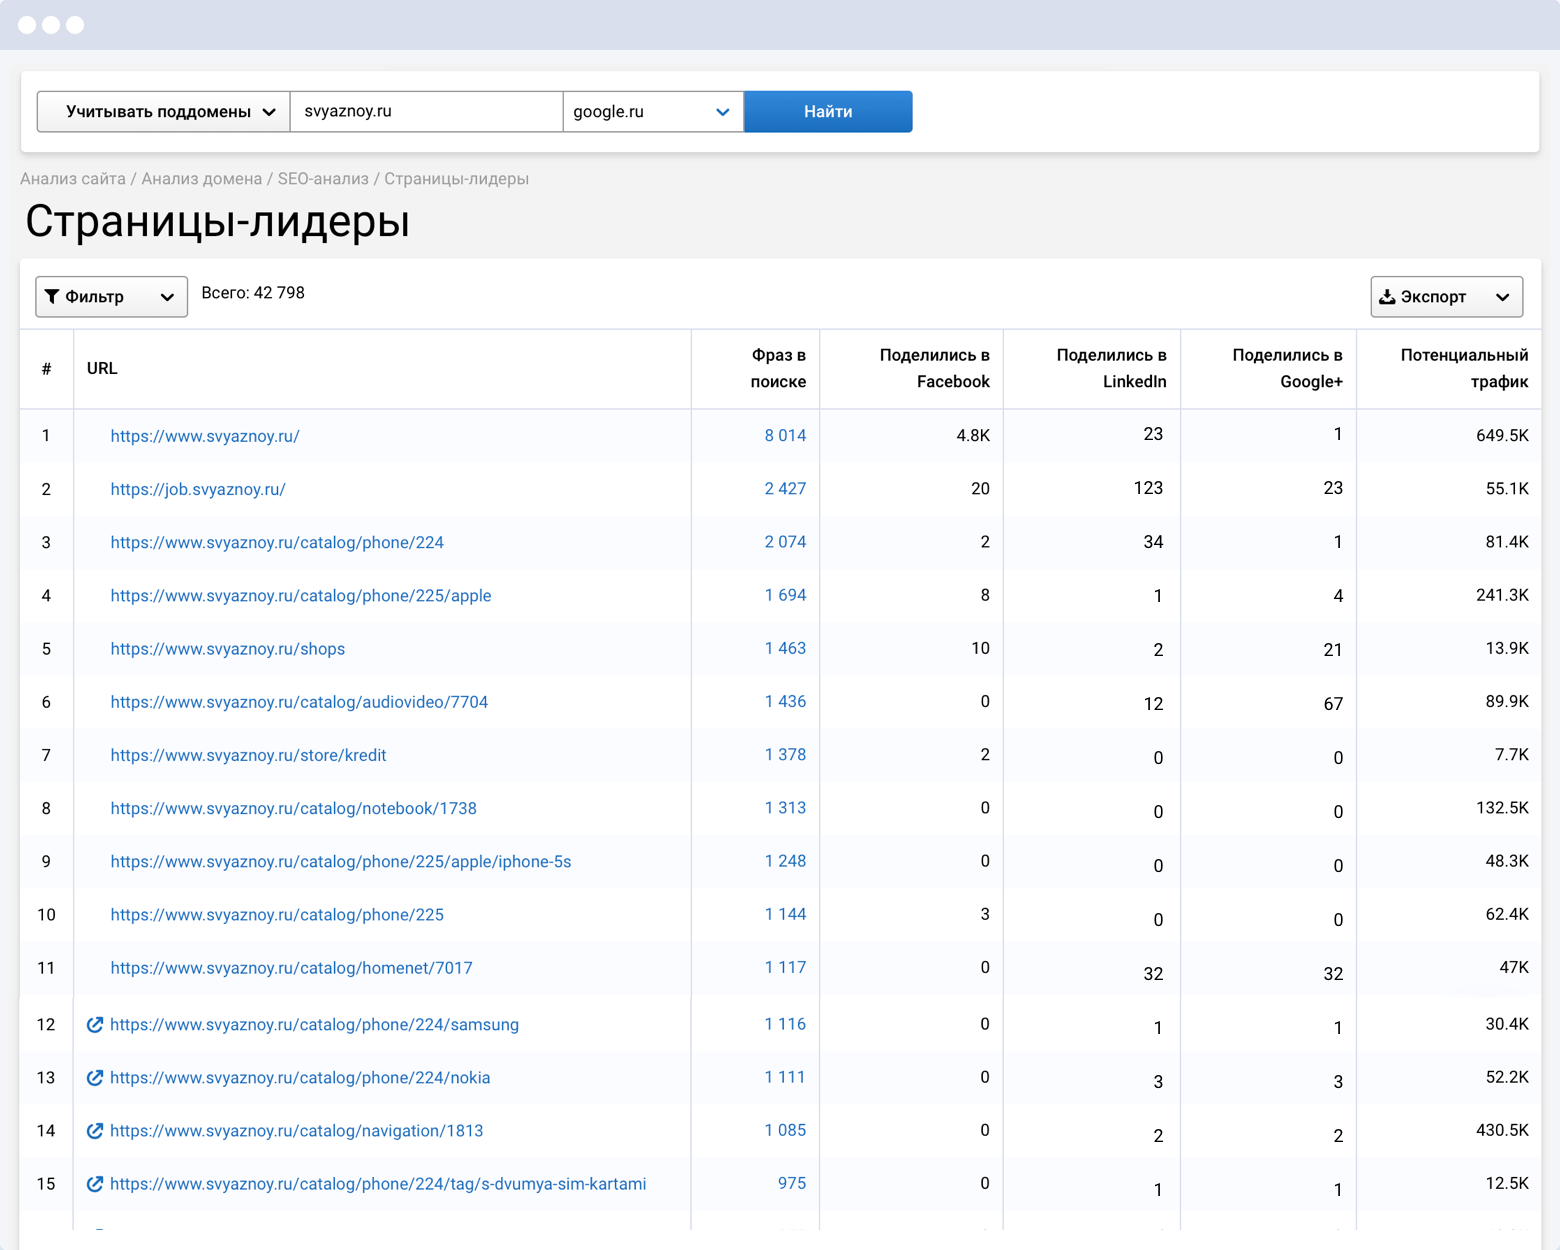
Task: Open the google.ru search engine dropdown
Action: pos(652,112)
